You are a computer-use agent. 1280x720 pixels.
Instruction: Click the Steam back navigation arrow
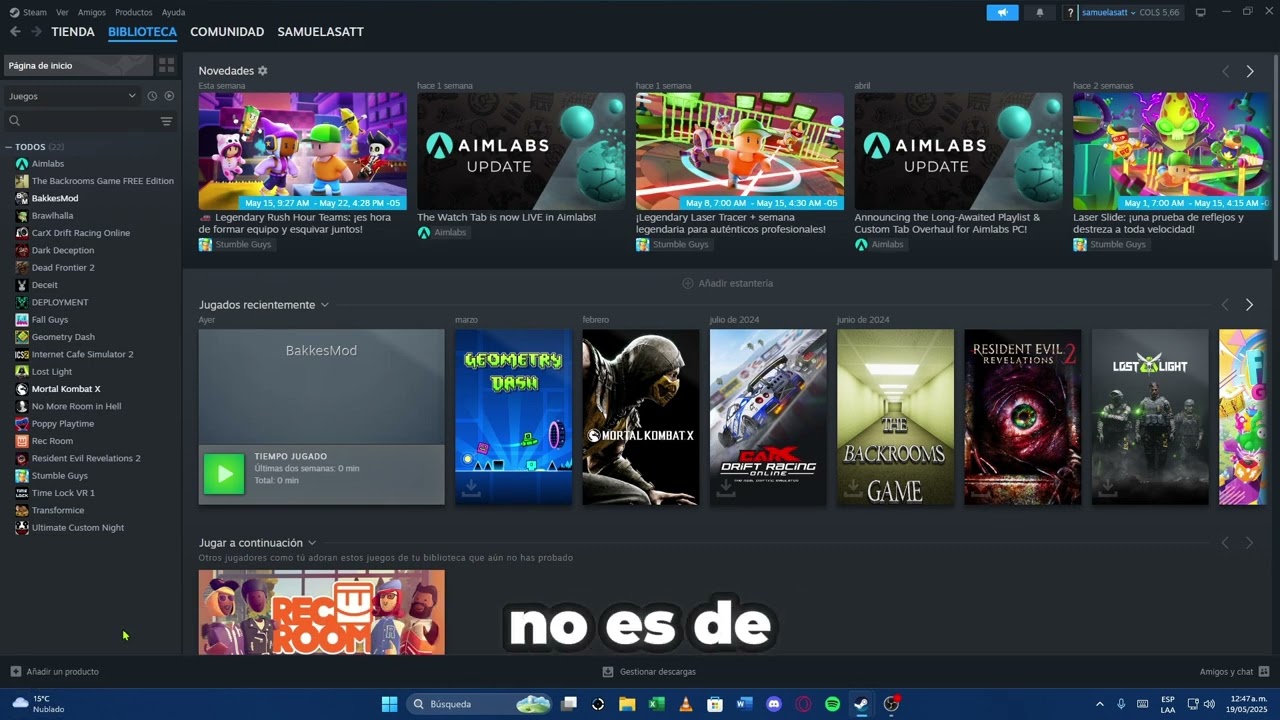coord(15,32)
